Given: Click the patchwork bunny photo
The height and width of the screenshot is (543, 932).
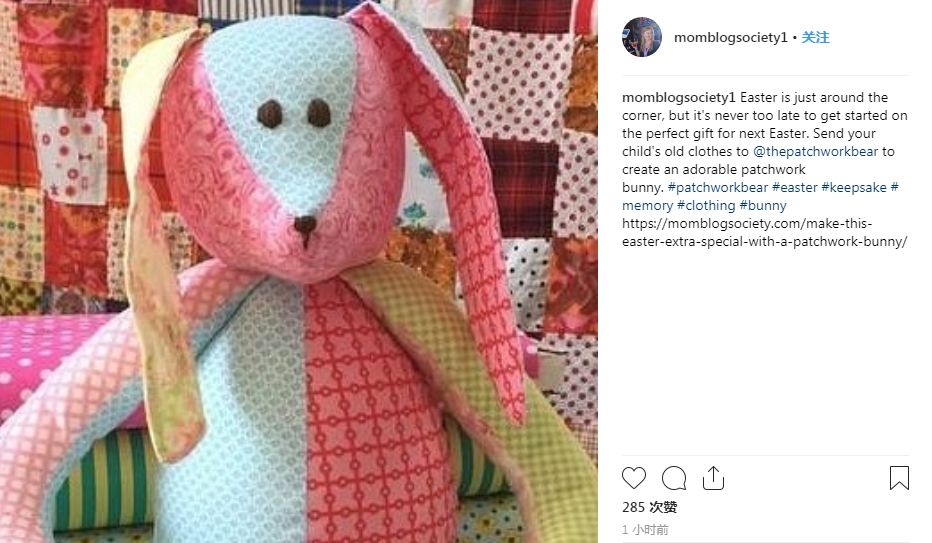Looking at the screenshot, I should click(298, 272).
